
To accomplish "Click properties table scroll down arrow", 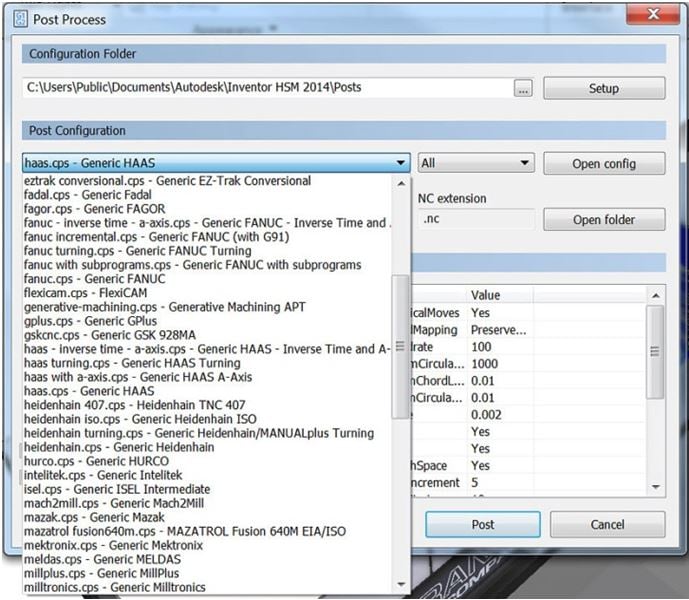I will coord(656,487).
